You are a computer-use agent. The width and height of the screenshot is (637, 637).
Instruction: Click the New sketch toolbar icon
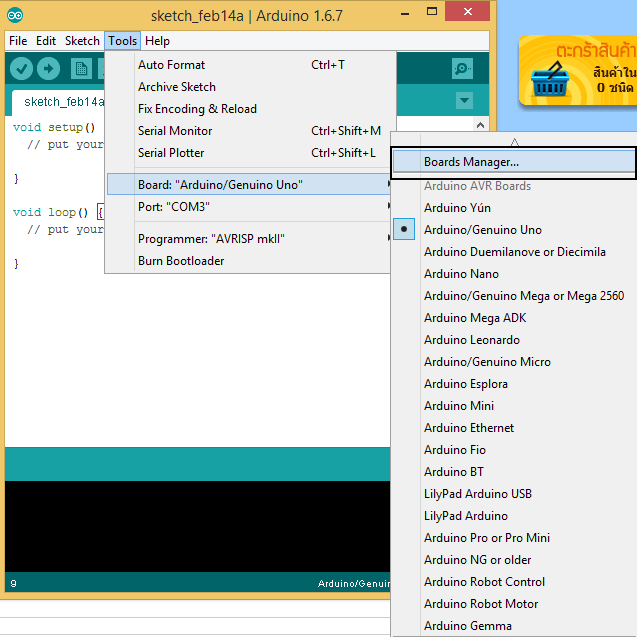81,69
